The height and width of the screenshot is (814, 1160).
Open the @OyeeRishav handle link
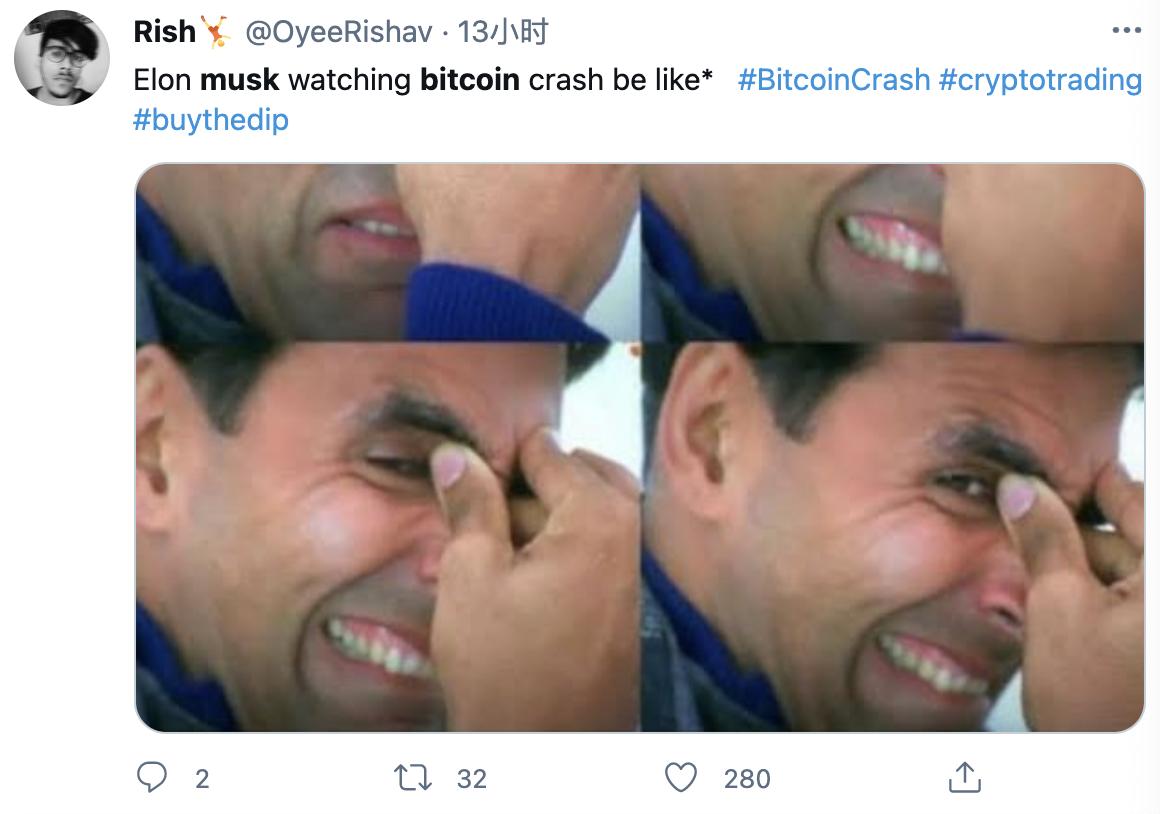[x=339, y=32]
